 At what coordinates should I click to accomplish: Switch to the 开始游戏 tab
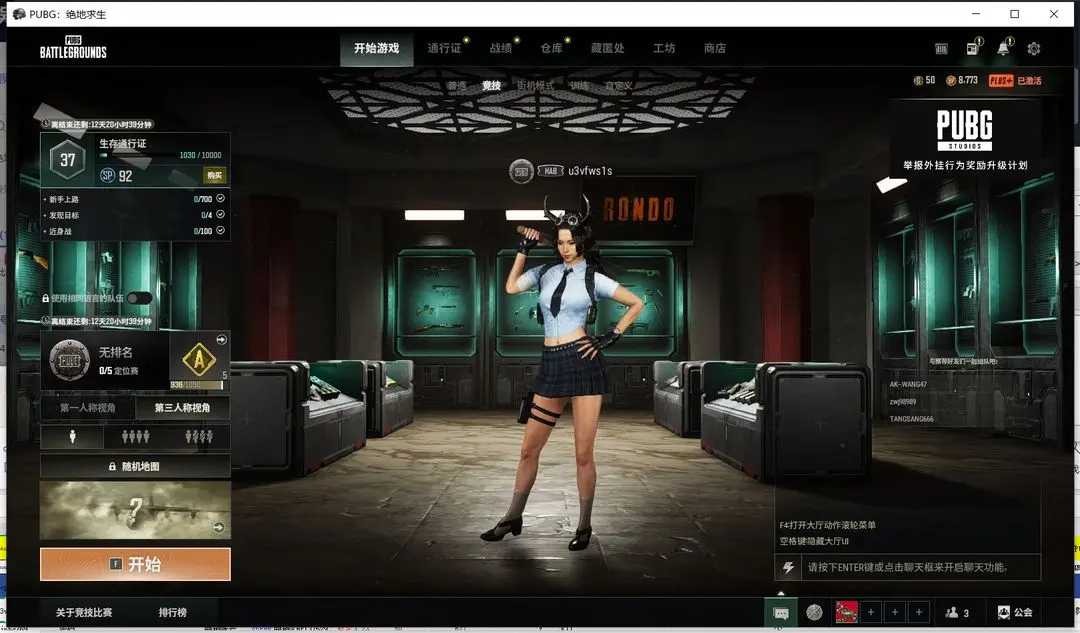pos(377,48)
